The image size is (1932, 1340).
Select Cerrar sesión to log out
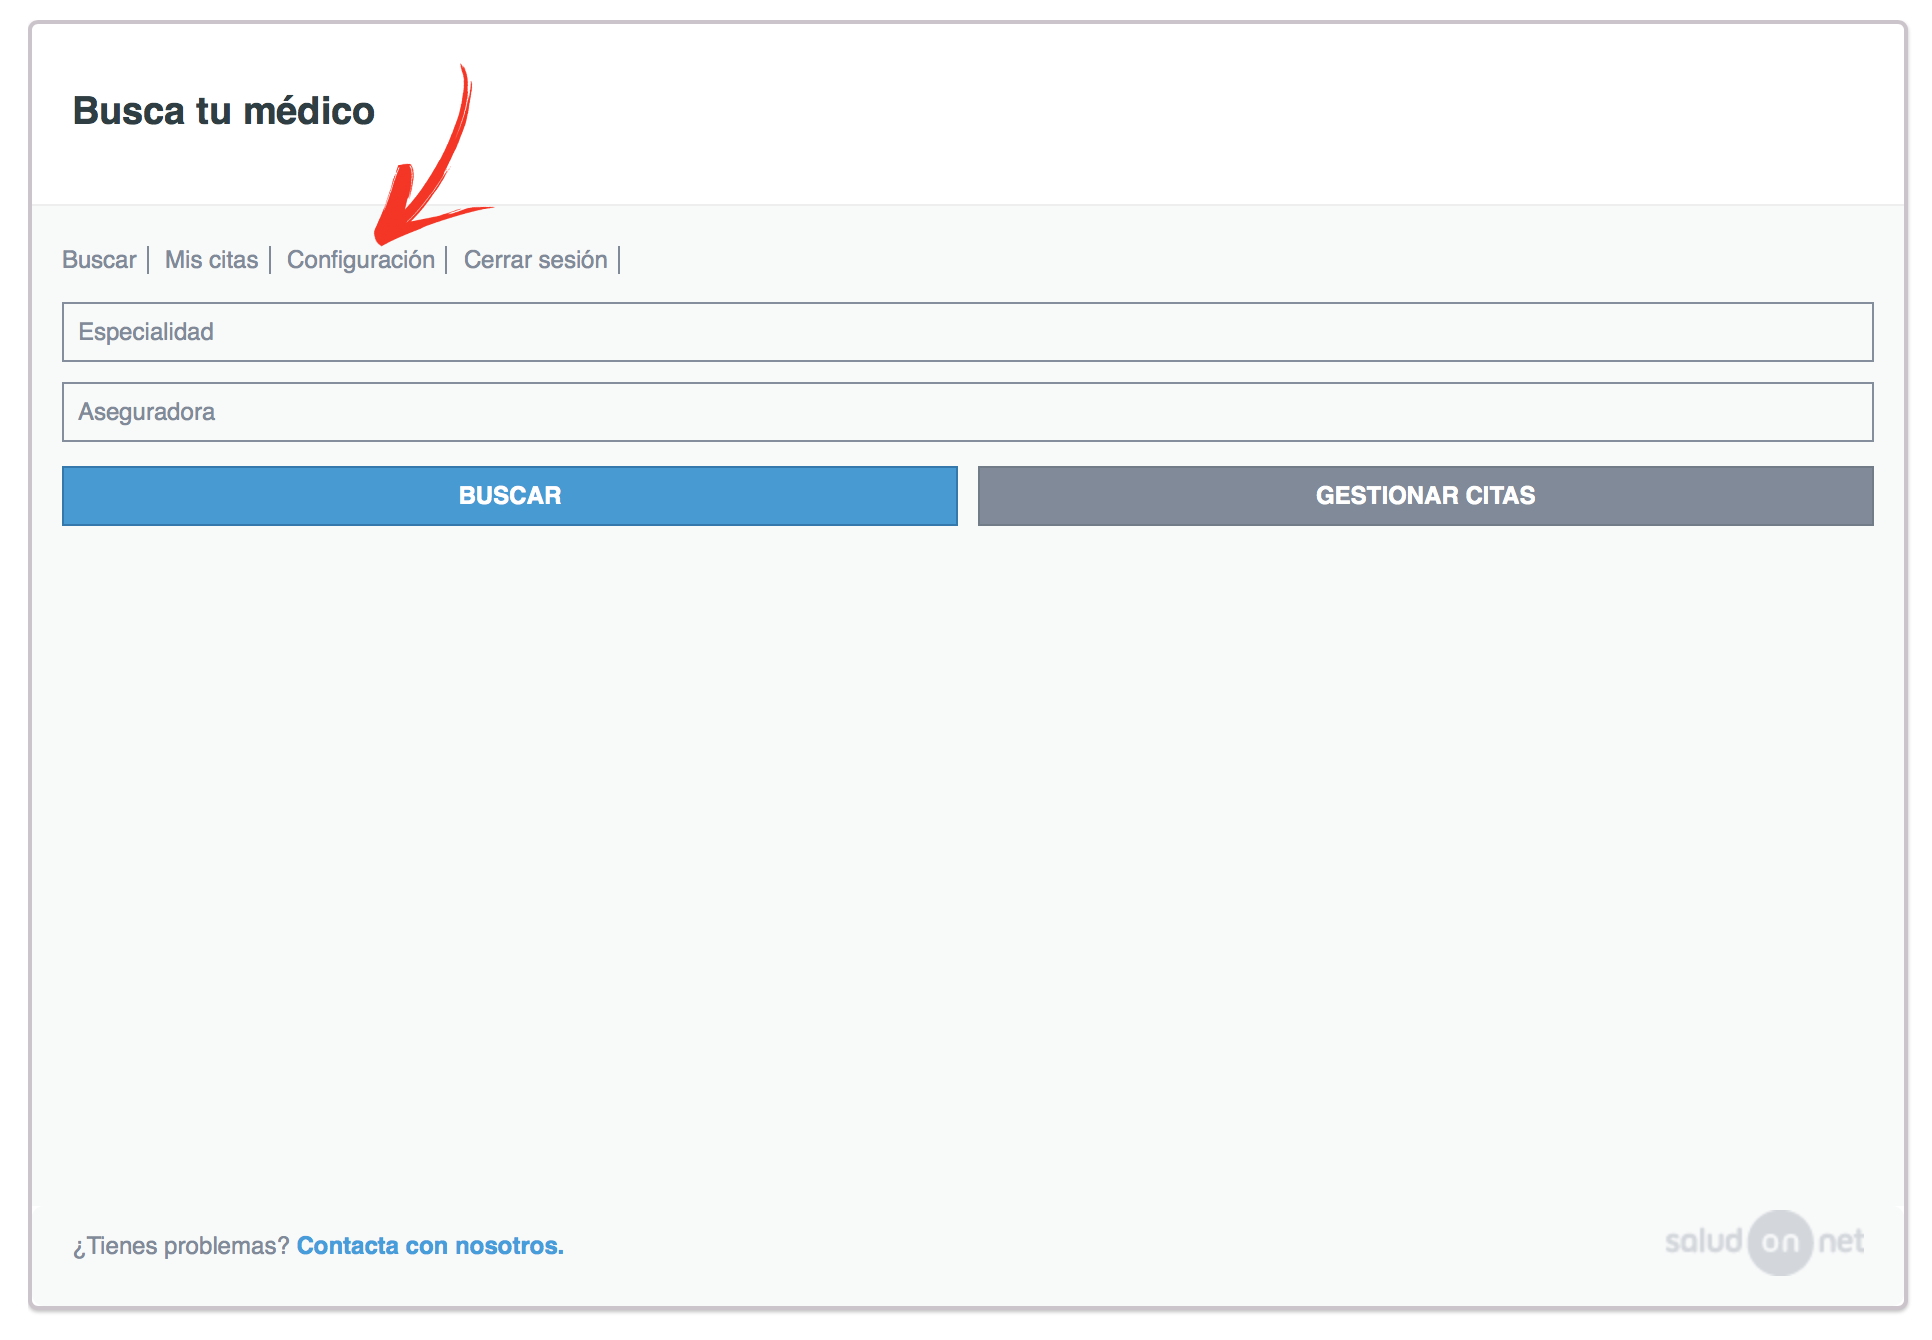point(535,260)
